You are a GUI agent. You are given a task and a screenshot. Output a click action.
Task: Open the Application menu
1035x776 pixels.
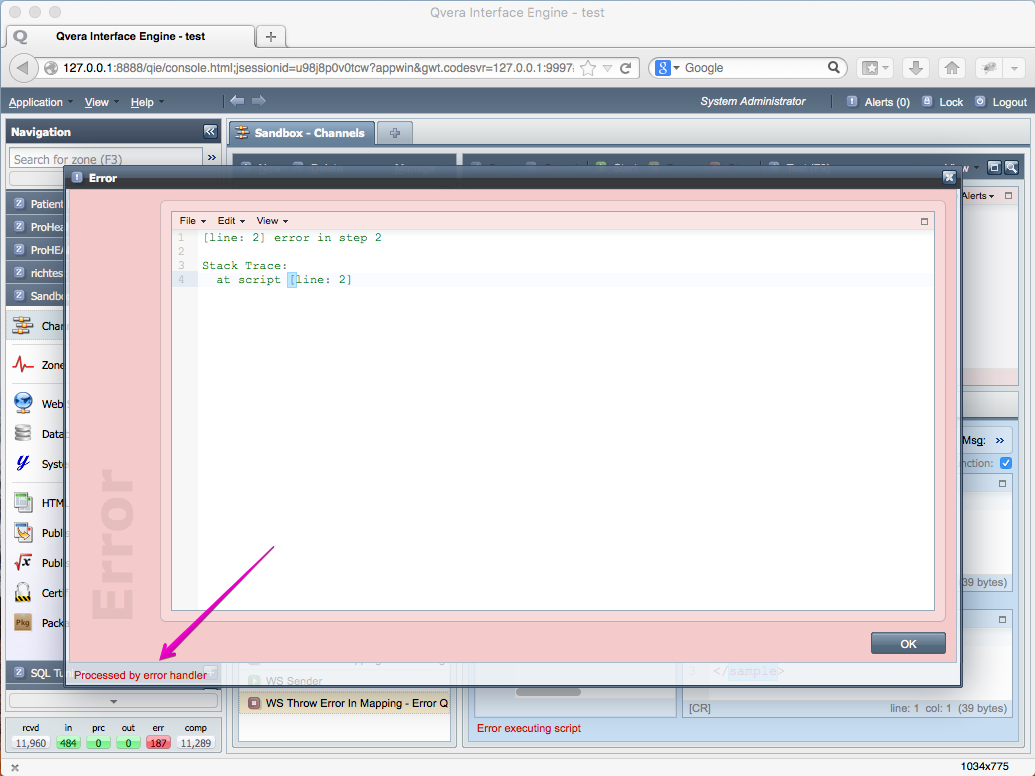pyautogui.click(x=40, y=102)
